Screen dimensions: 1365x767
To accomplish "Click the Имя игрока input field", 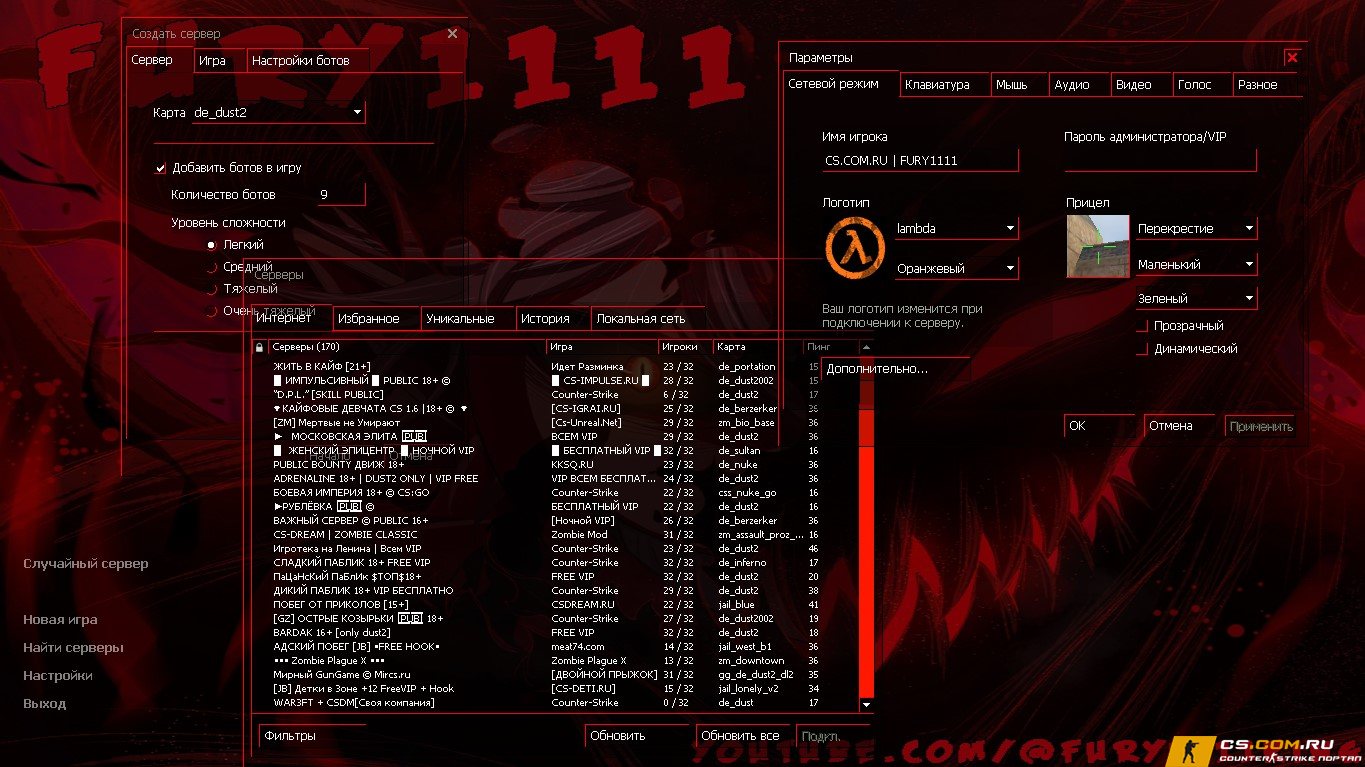I will pos(920,160).
